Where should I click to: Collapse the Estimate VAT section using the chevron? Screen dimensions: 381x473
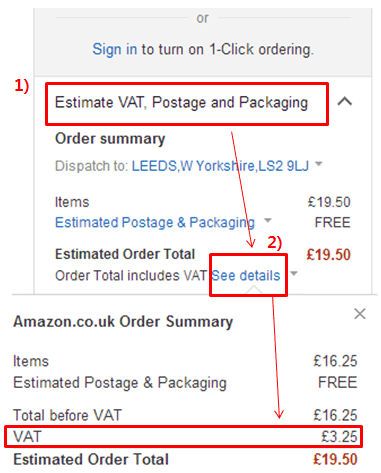pyautogui.click(x=345, y=101)
